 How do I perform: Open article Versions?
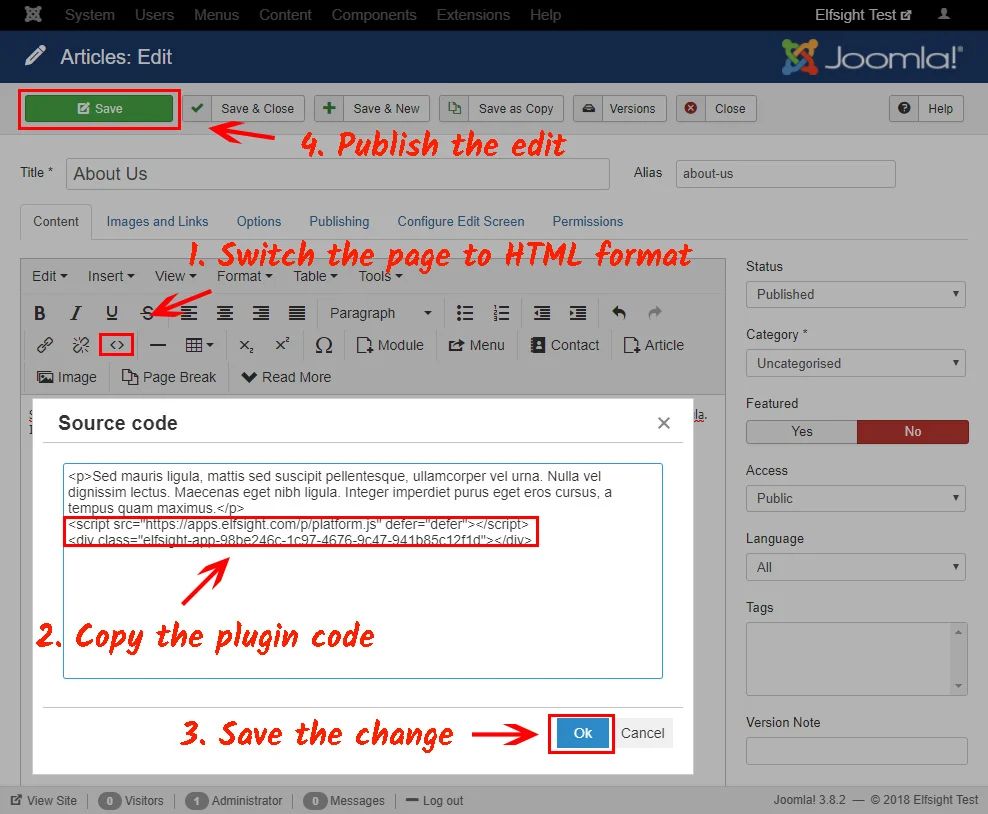620,108
